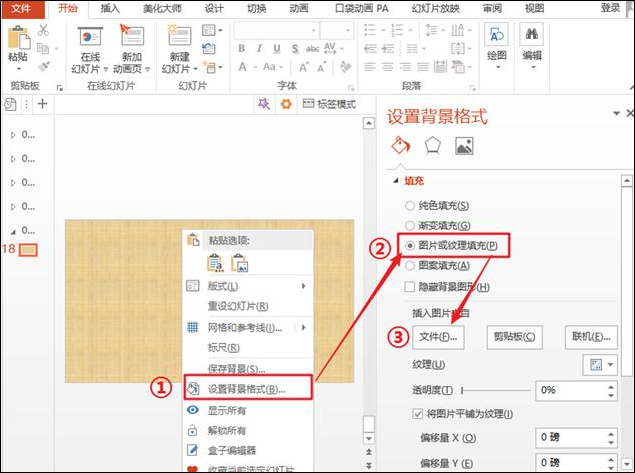The width and height of the screenshot is (635, 473).
Task: Increase 偏移量 X spinner up arrow
Action: pos(612,433)
